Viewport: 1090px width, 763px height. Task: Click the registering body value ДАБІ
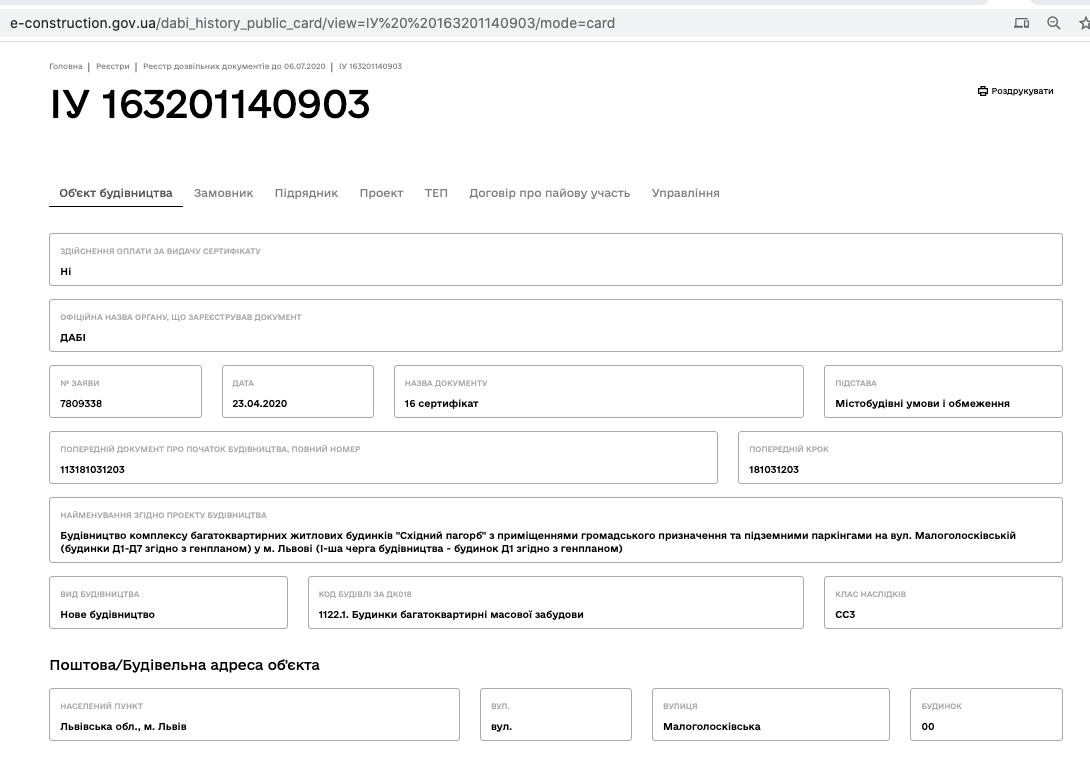73,338
